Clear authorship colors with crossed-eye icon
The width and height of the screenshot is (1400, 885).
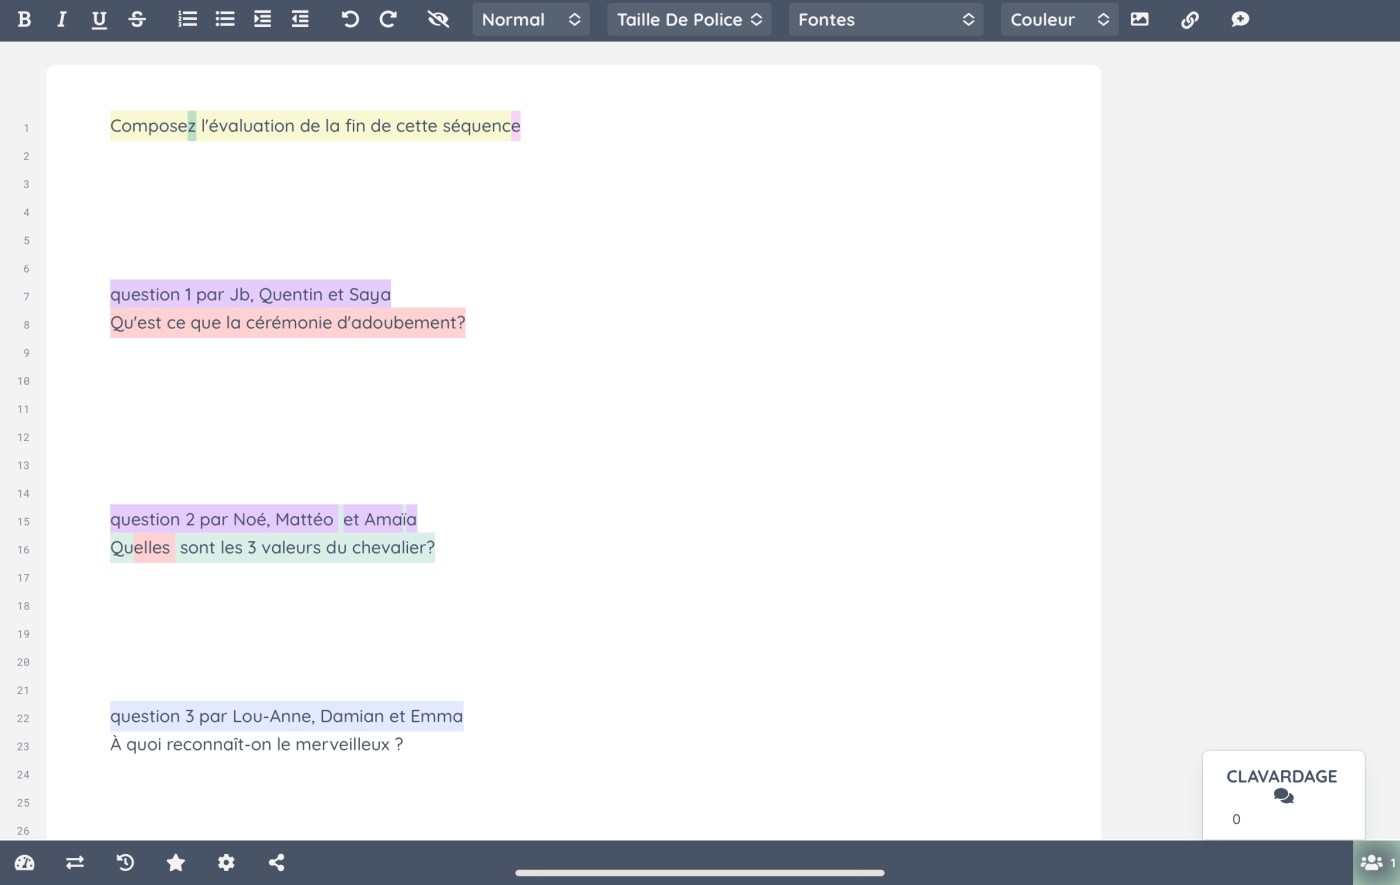(x=438, y=19)
